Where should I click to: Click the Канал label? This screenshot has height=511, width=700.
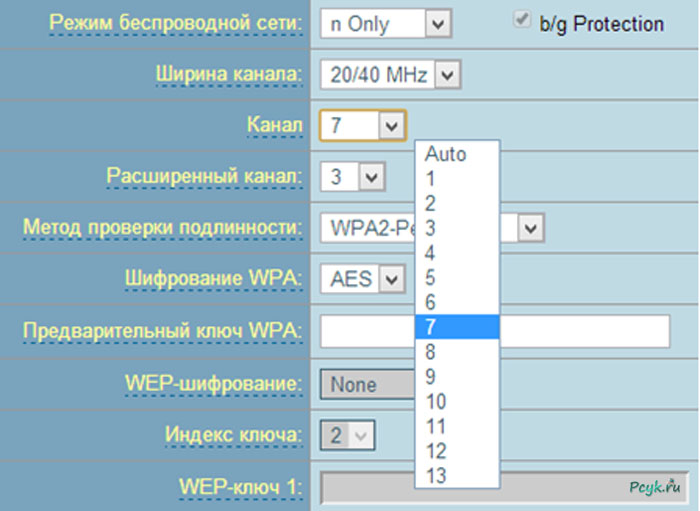[x=275, y=125]
